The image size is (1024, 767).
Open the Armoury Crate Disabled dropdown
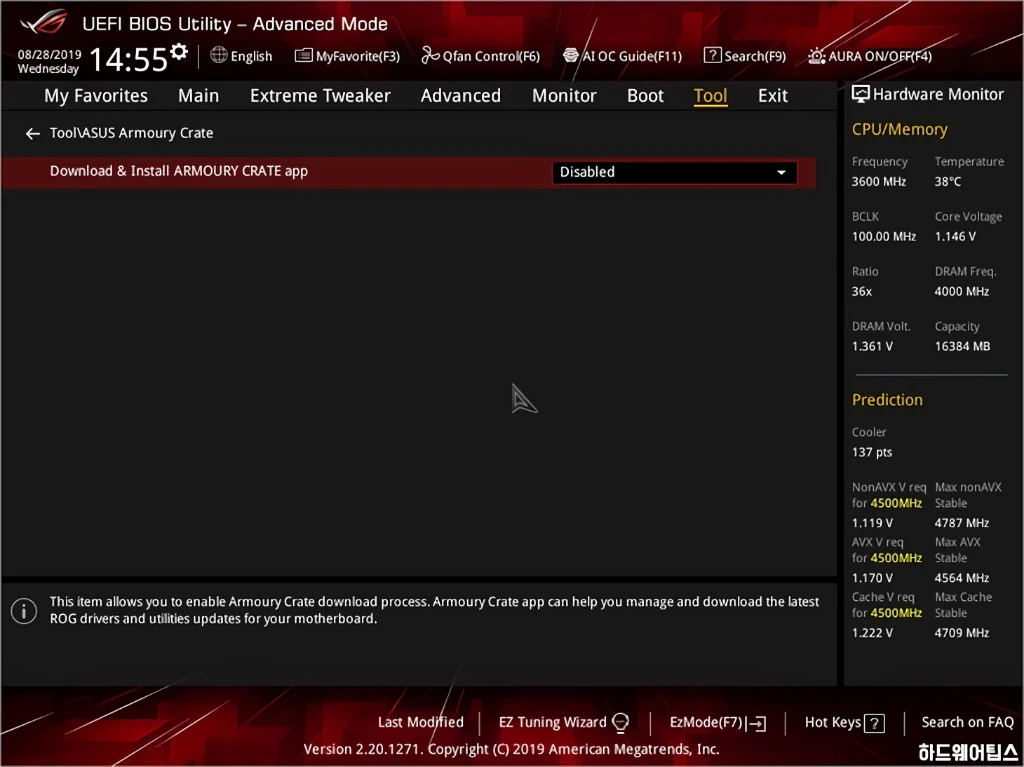click(x=675, y=172)
